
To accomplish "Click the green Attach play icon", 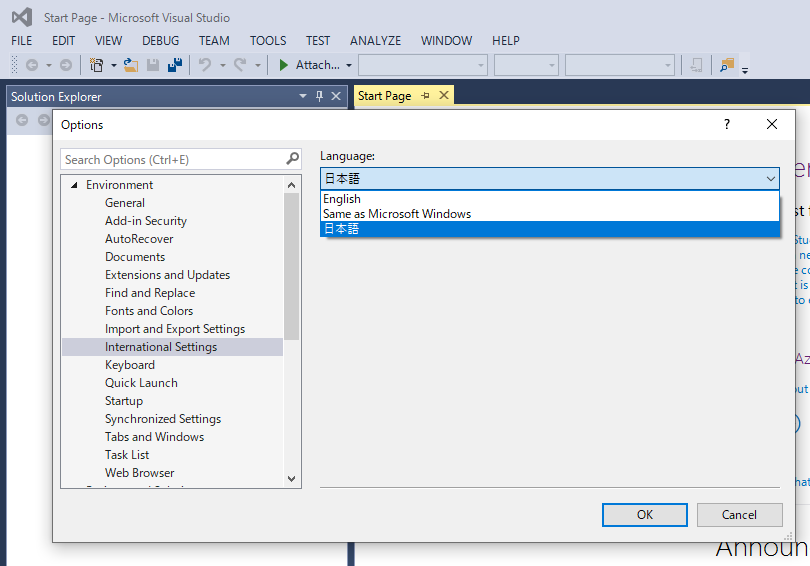I will pos(284,65).
